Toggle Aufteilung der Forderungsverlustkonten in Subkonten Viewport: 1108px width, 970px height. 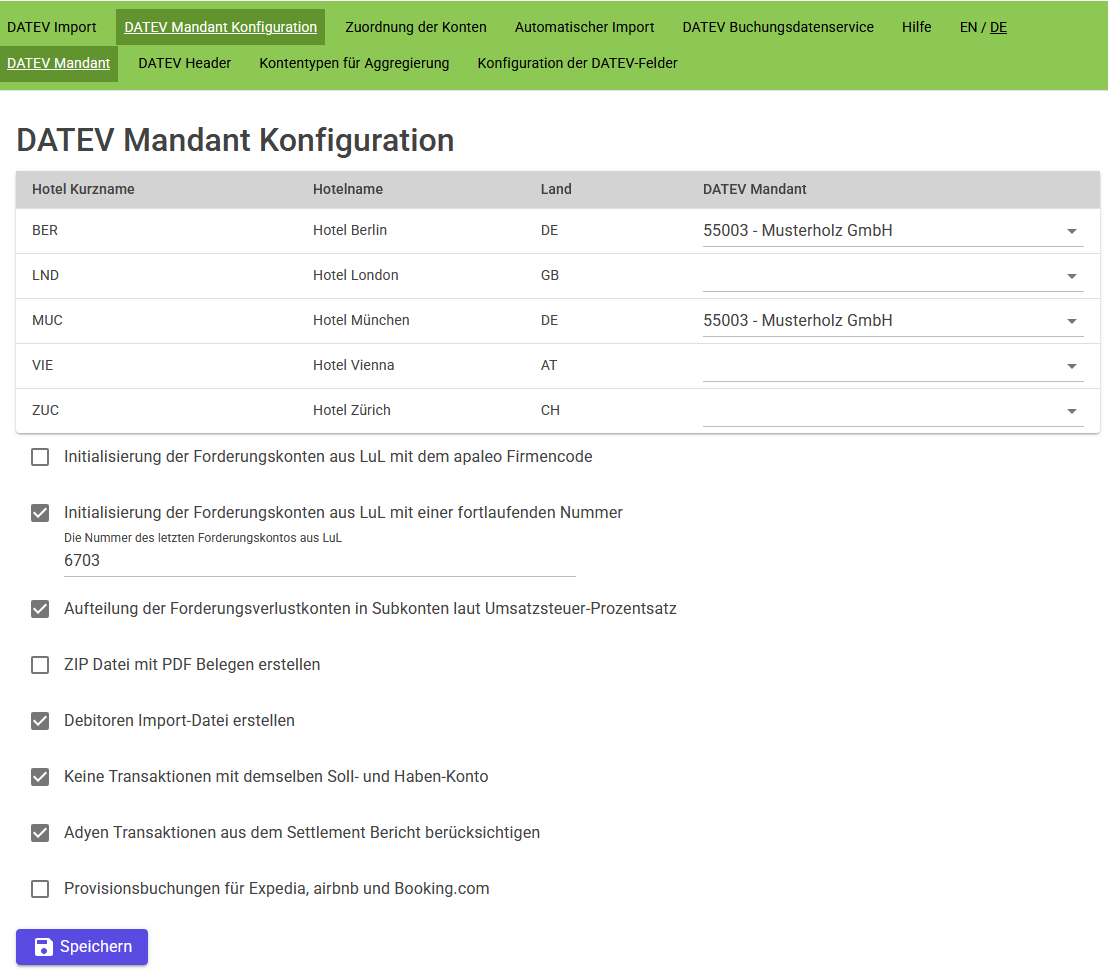tap(40, 609)
